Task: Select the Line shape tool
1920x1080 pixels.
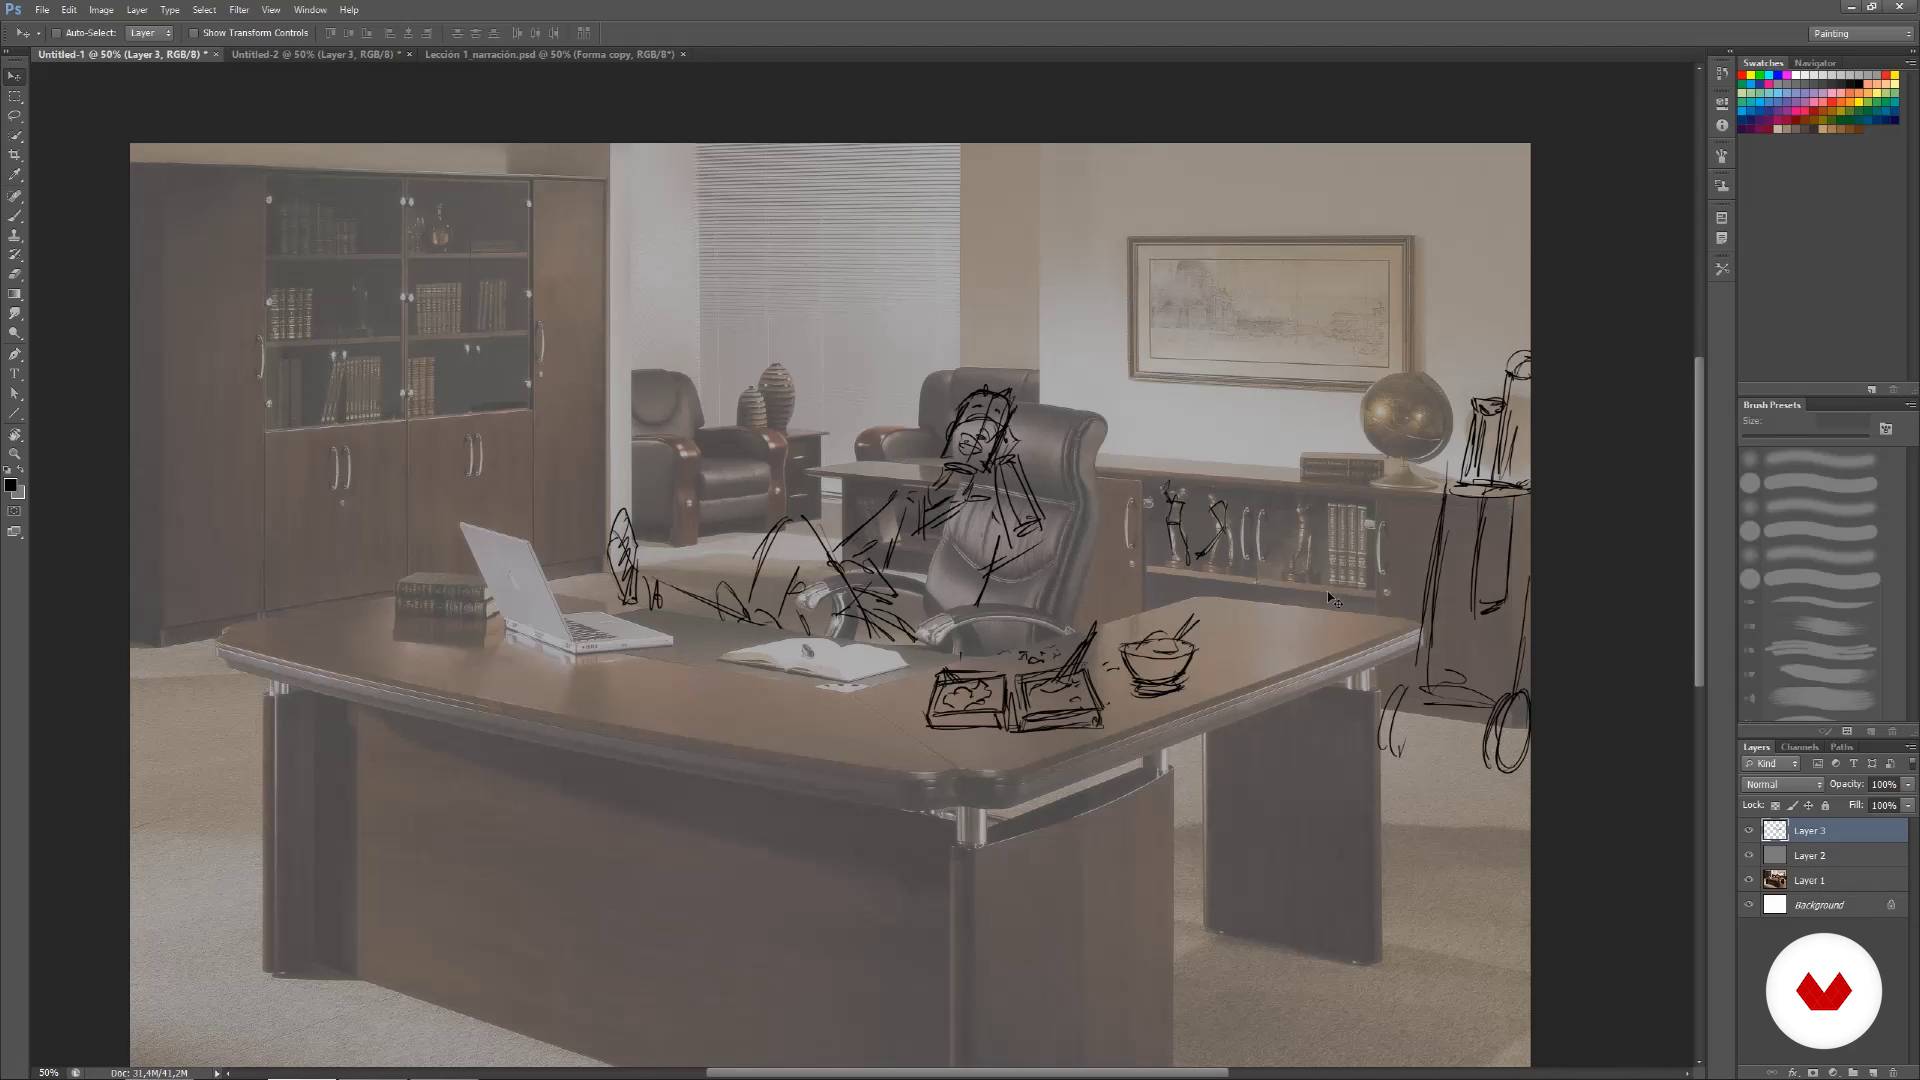Action: click(14, 413)
